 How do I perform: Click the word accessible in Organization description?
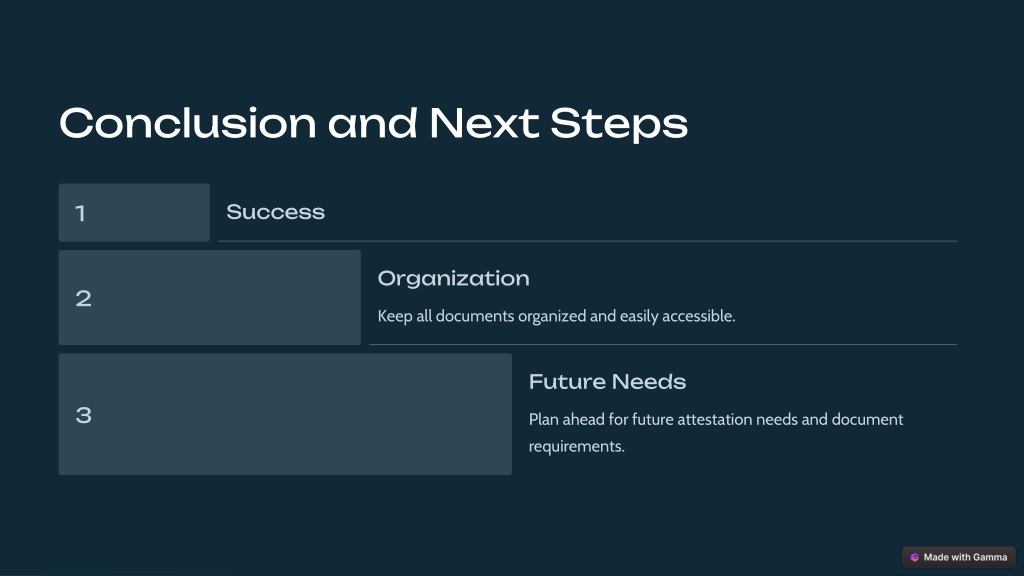click(699, 316)
